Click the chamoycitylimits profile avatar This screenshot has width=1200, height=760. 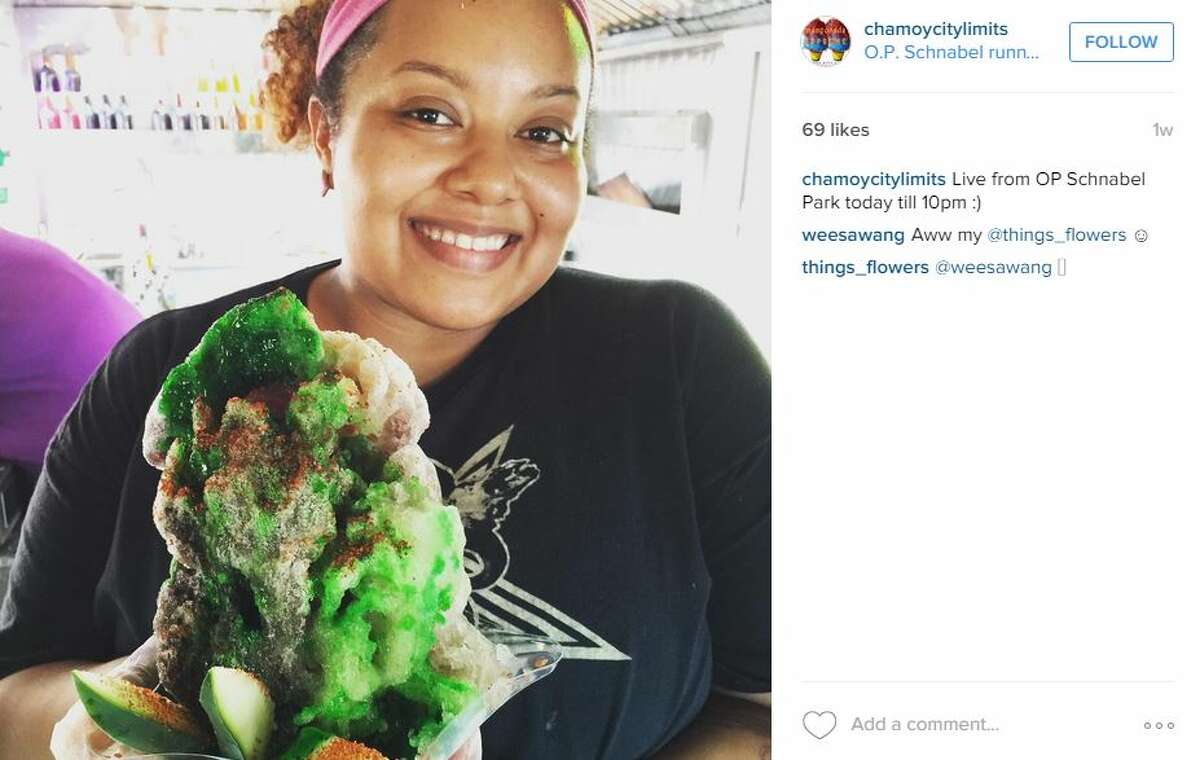tap(826, 42)
